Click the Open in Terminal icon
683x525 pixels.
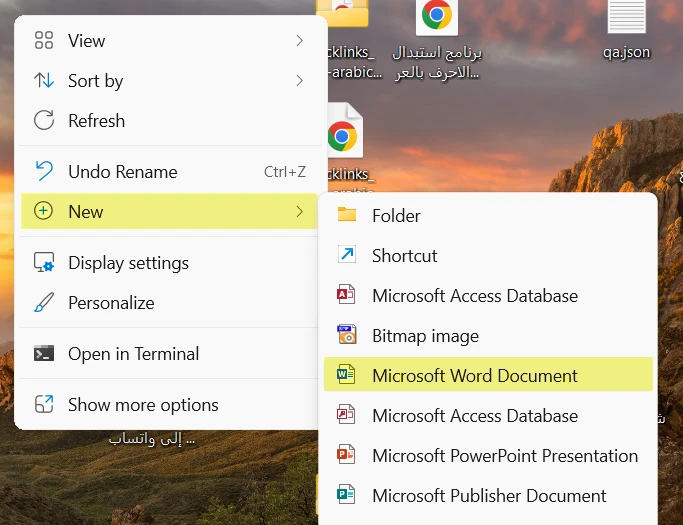(44, 353)
